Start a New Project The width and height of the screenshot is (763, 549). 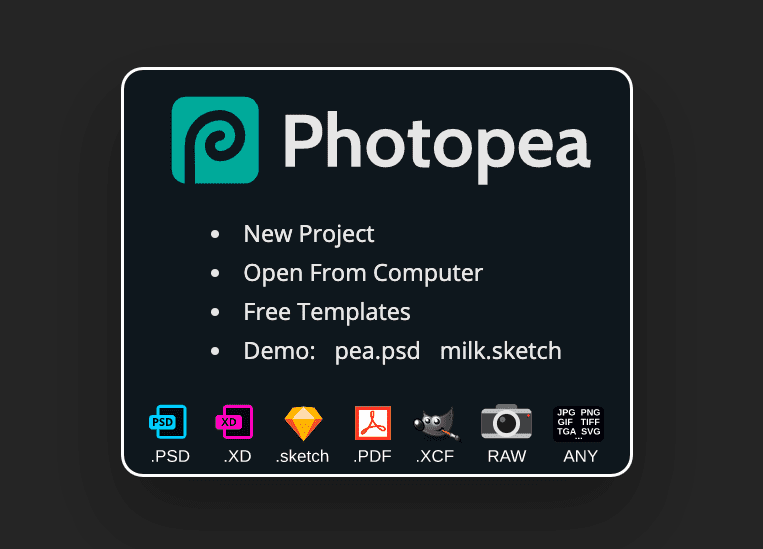(x=309, y=234)
